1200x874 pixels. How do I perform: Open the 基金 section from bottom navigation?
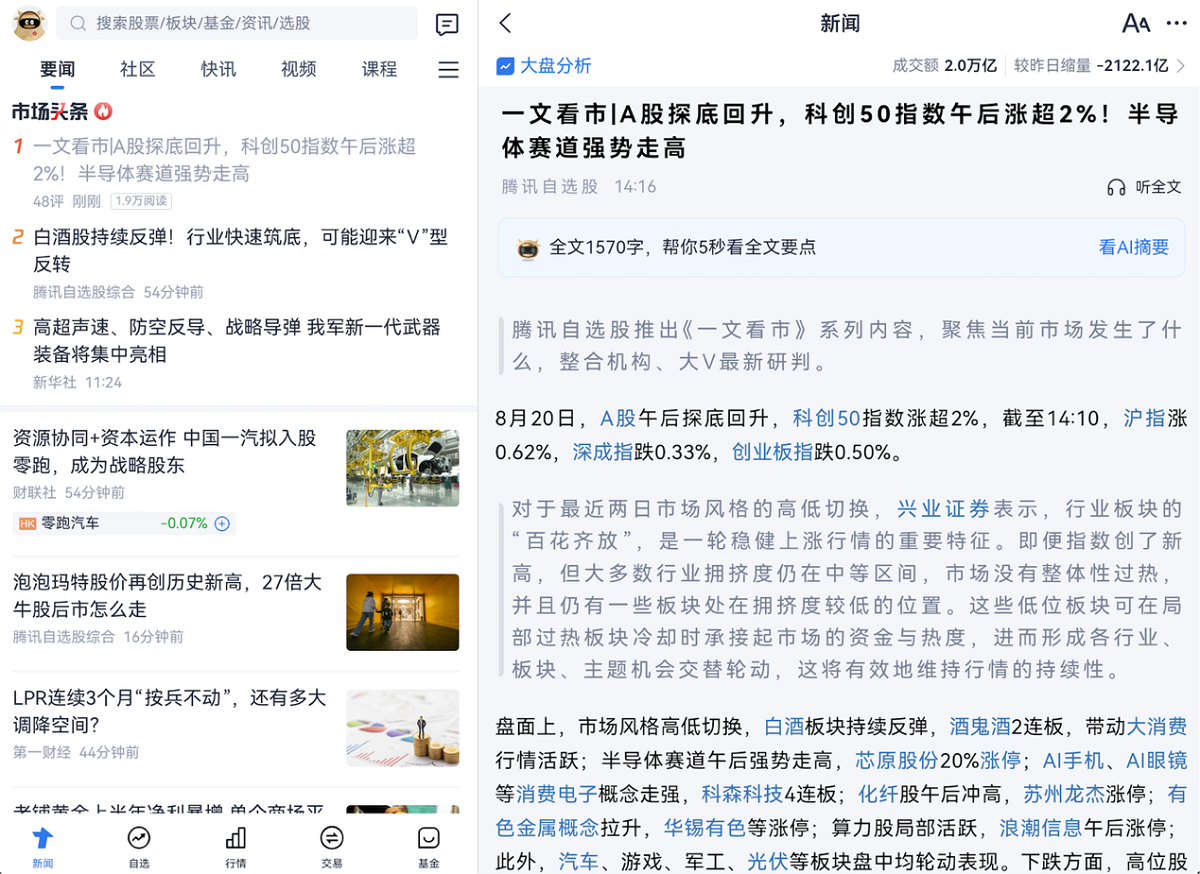(x=428, y=845)
